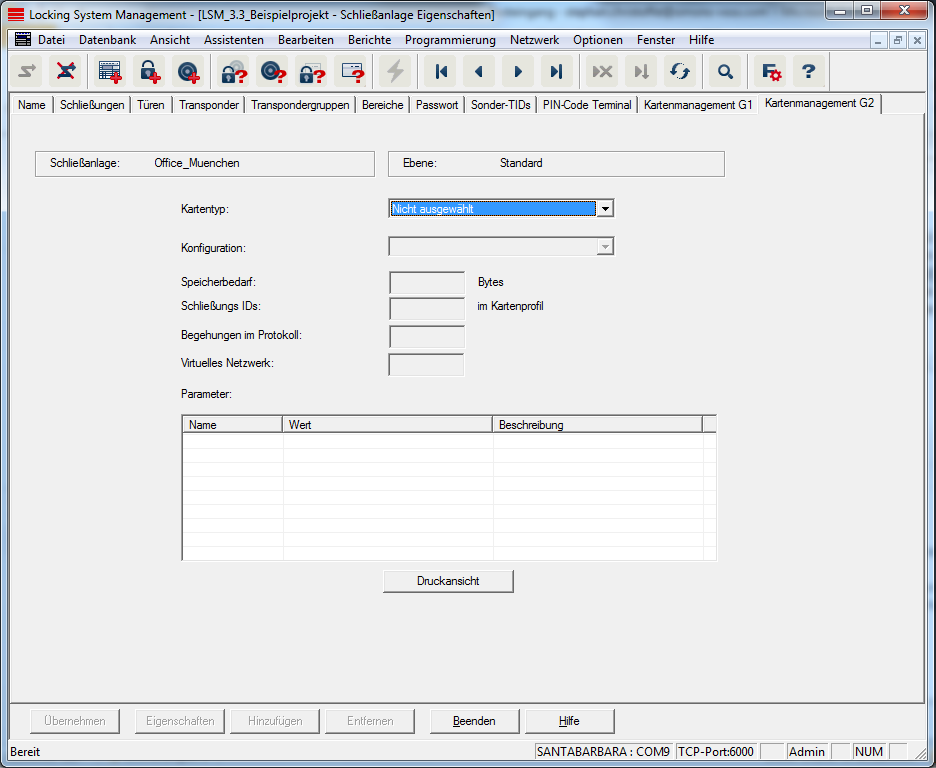Viewport: 936px width, 768px height.
Task: Click the new locking system toolbar icon
Action: (x=110, y=71)
